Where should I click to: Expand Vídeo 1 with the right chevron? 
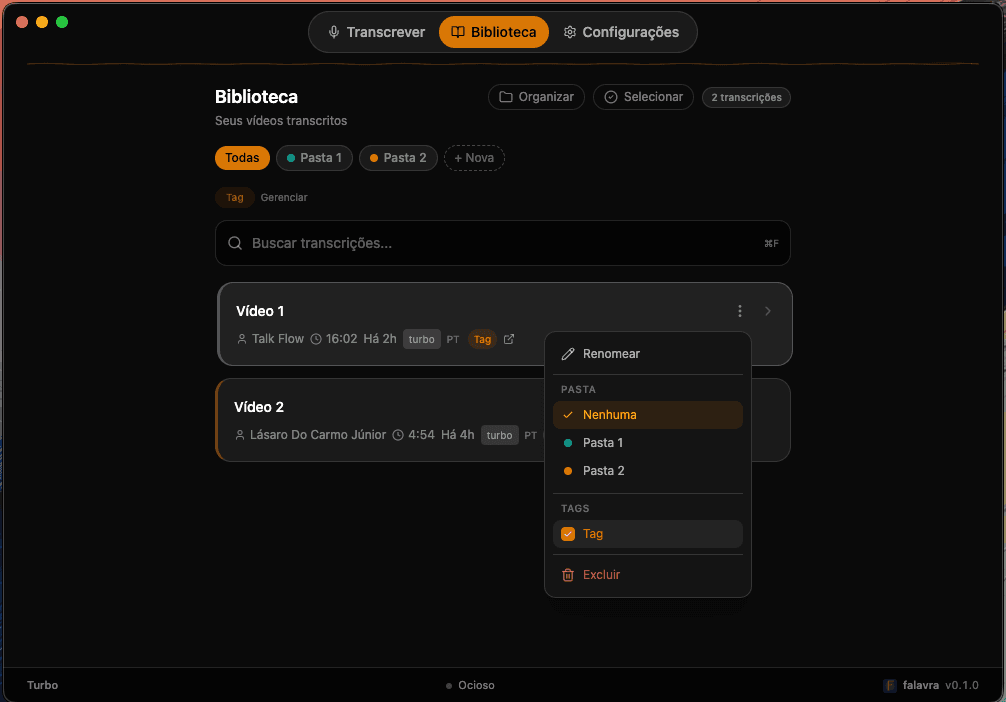click(x=768, y=311)
